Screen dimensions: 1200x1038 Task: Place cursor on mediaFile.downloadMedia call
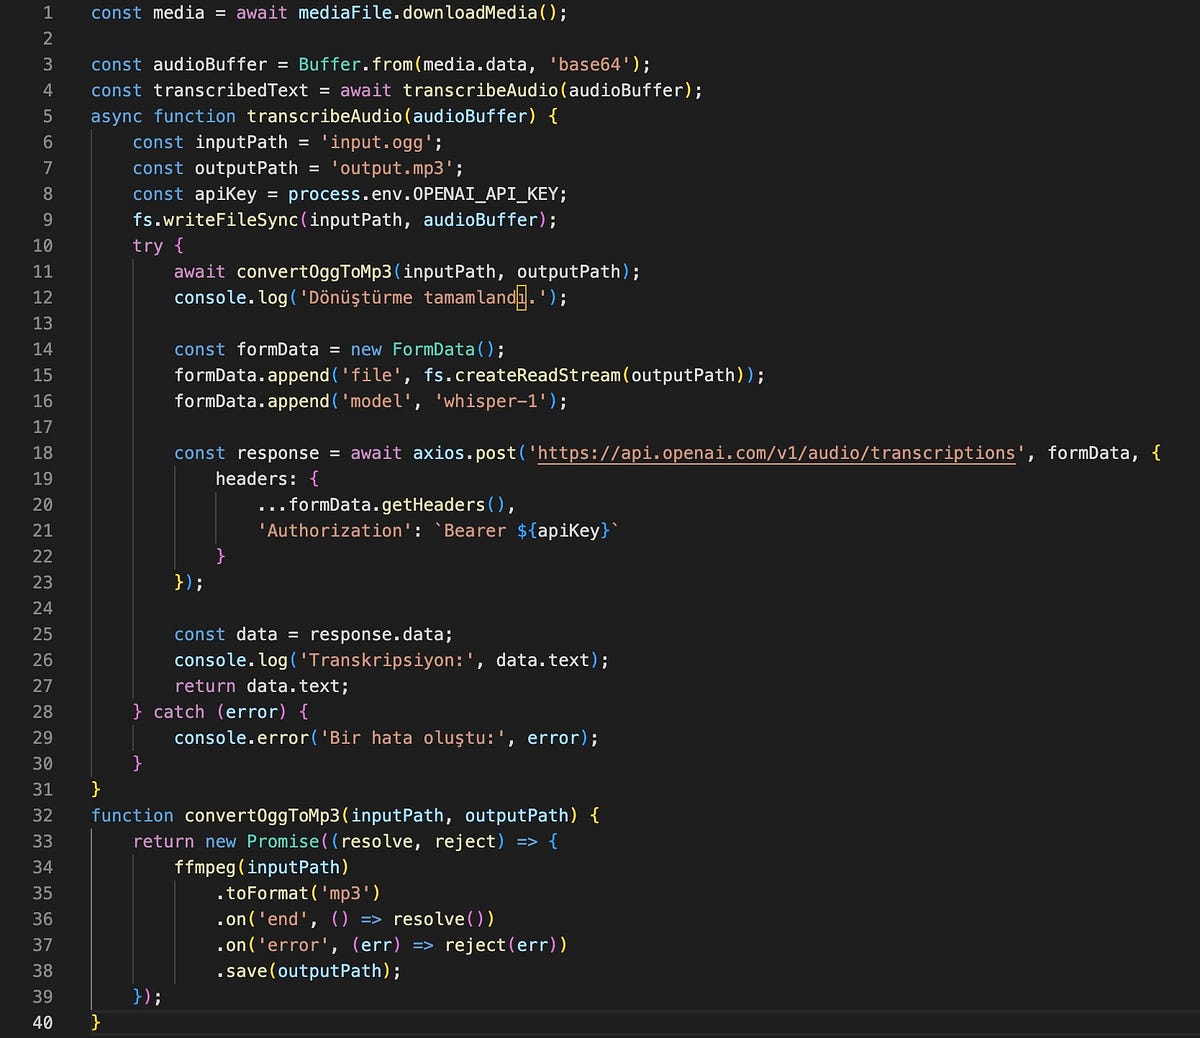point(427,13)
